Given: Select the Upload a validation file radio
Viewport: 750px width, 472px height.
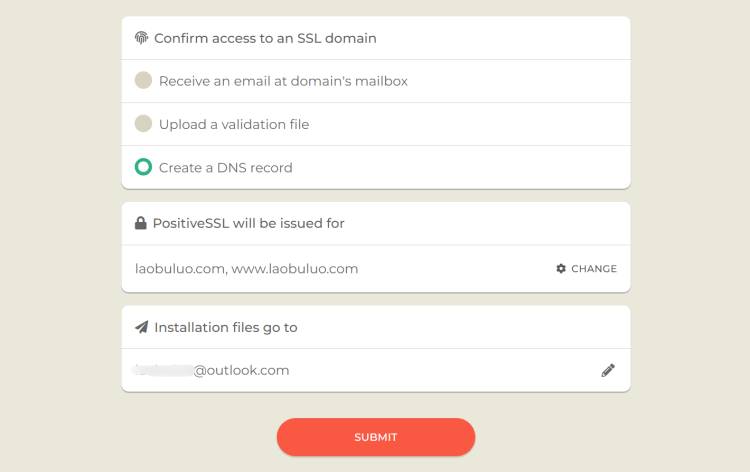Looking at the screenshot, I should tap(143, 123).
